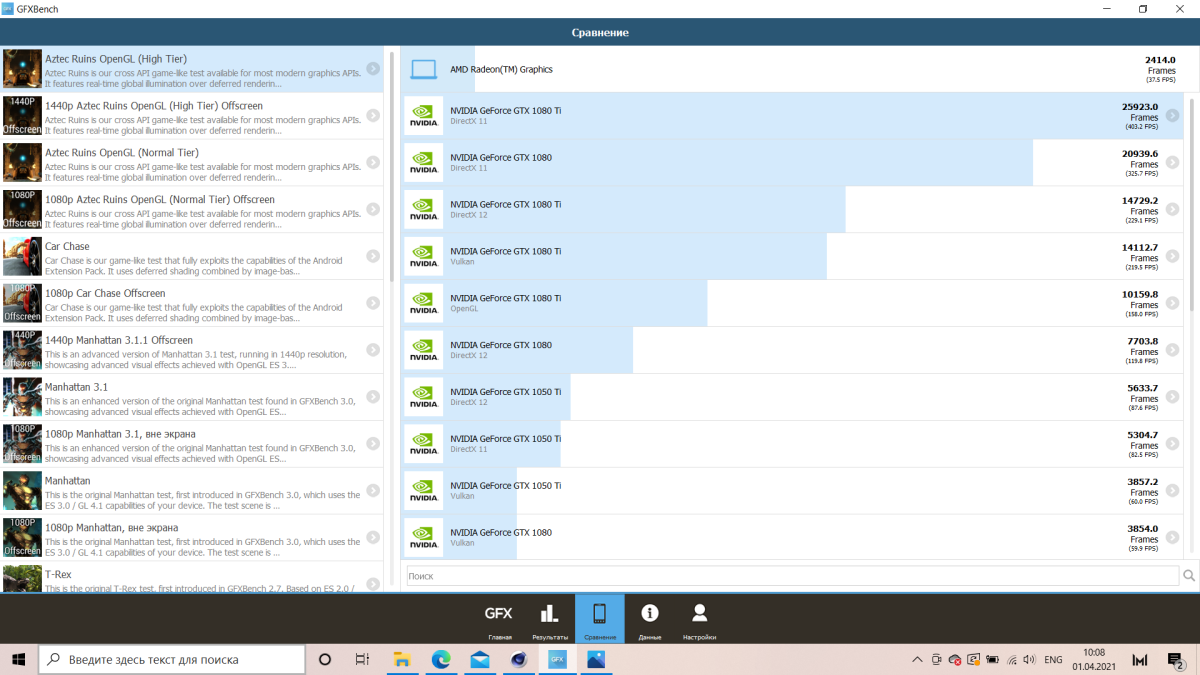This screenshot has width=1200, height=675.
Task: Select 1440p Manhattan 3.1.1 Offscreen test
Action: tap(200, 350)
